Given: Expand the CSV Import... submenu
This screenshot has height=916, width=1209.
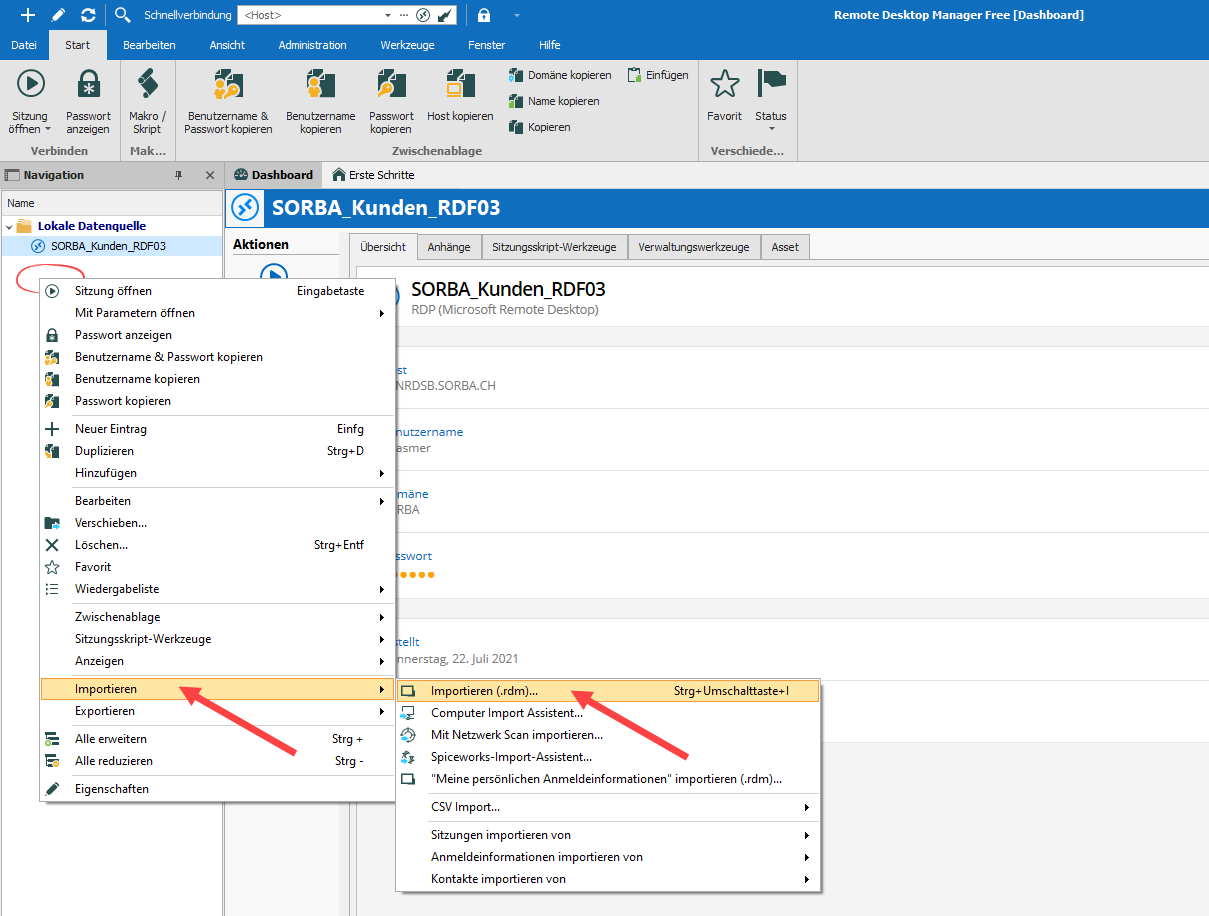Looking at the screenshot, I should (608, 807).
